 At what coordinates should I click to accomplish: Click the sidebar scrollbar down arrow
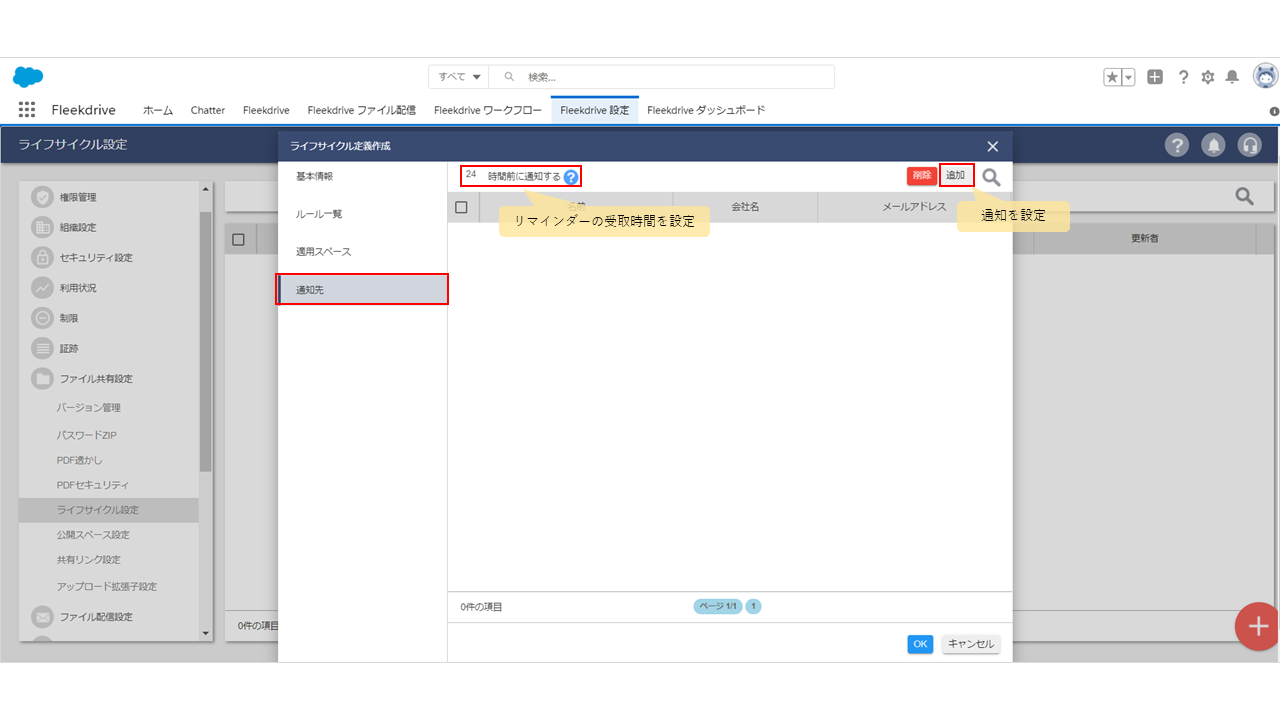coord(206,633)
